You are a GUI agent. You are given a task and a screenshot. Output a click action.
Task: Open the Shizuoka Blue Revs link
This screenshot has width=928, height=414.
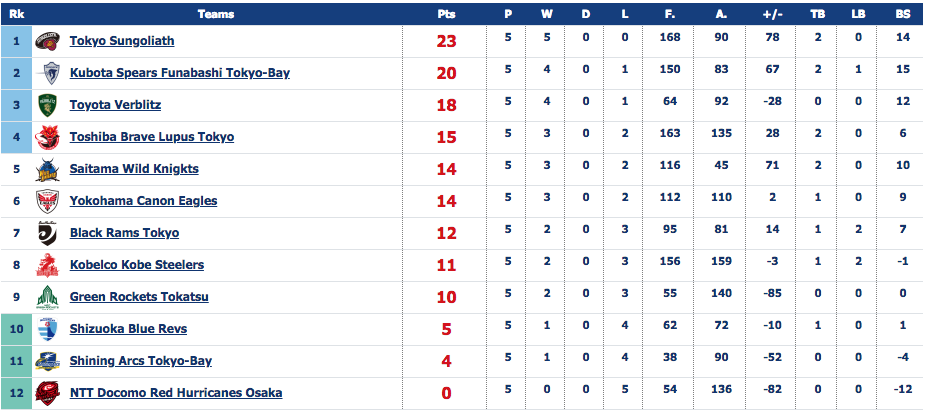point(128,329)
